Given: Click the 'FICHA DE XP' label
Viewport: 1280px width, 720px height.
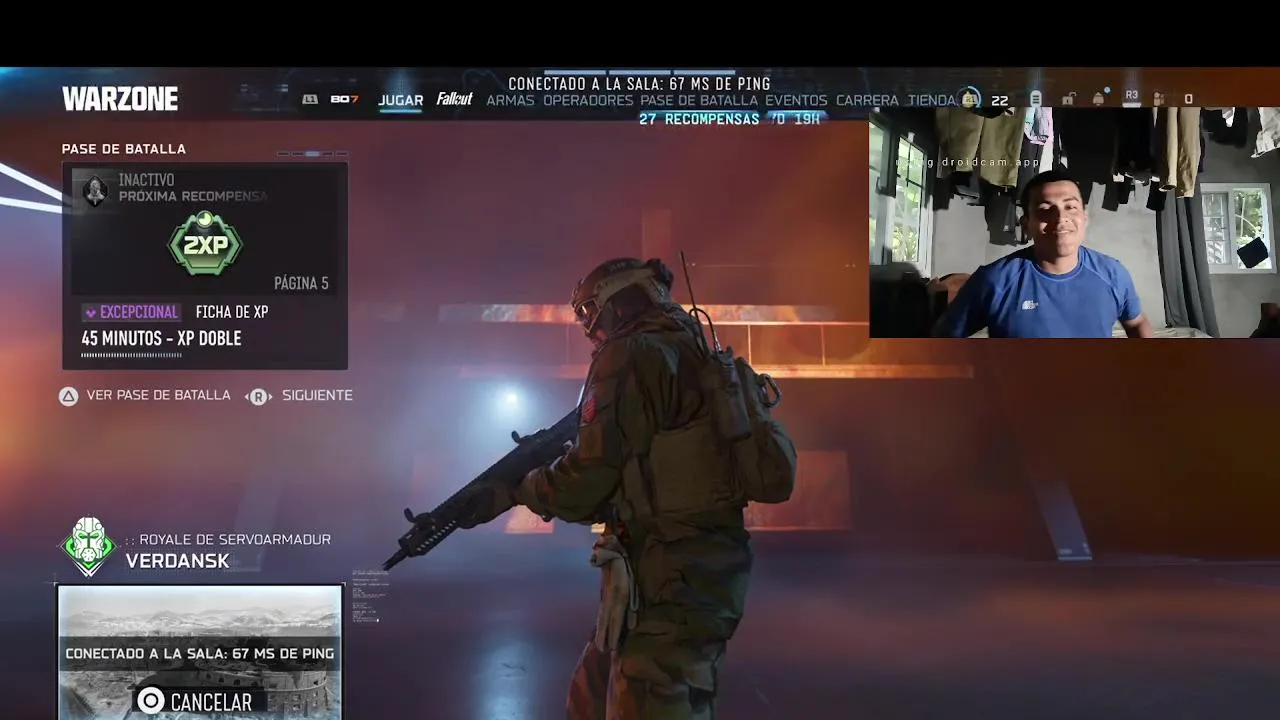Looking at the screenshot, I should tap(232, 312).
